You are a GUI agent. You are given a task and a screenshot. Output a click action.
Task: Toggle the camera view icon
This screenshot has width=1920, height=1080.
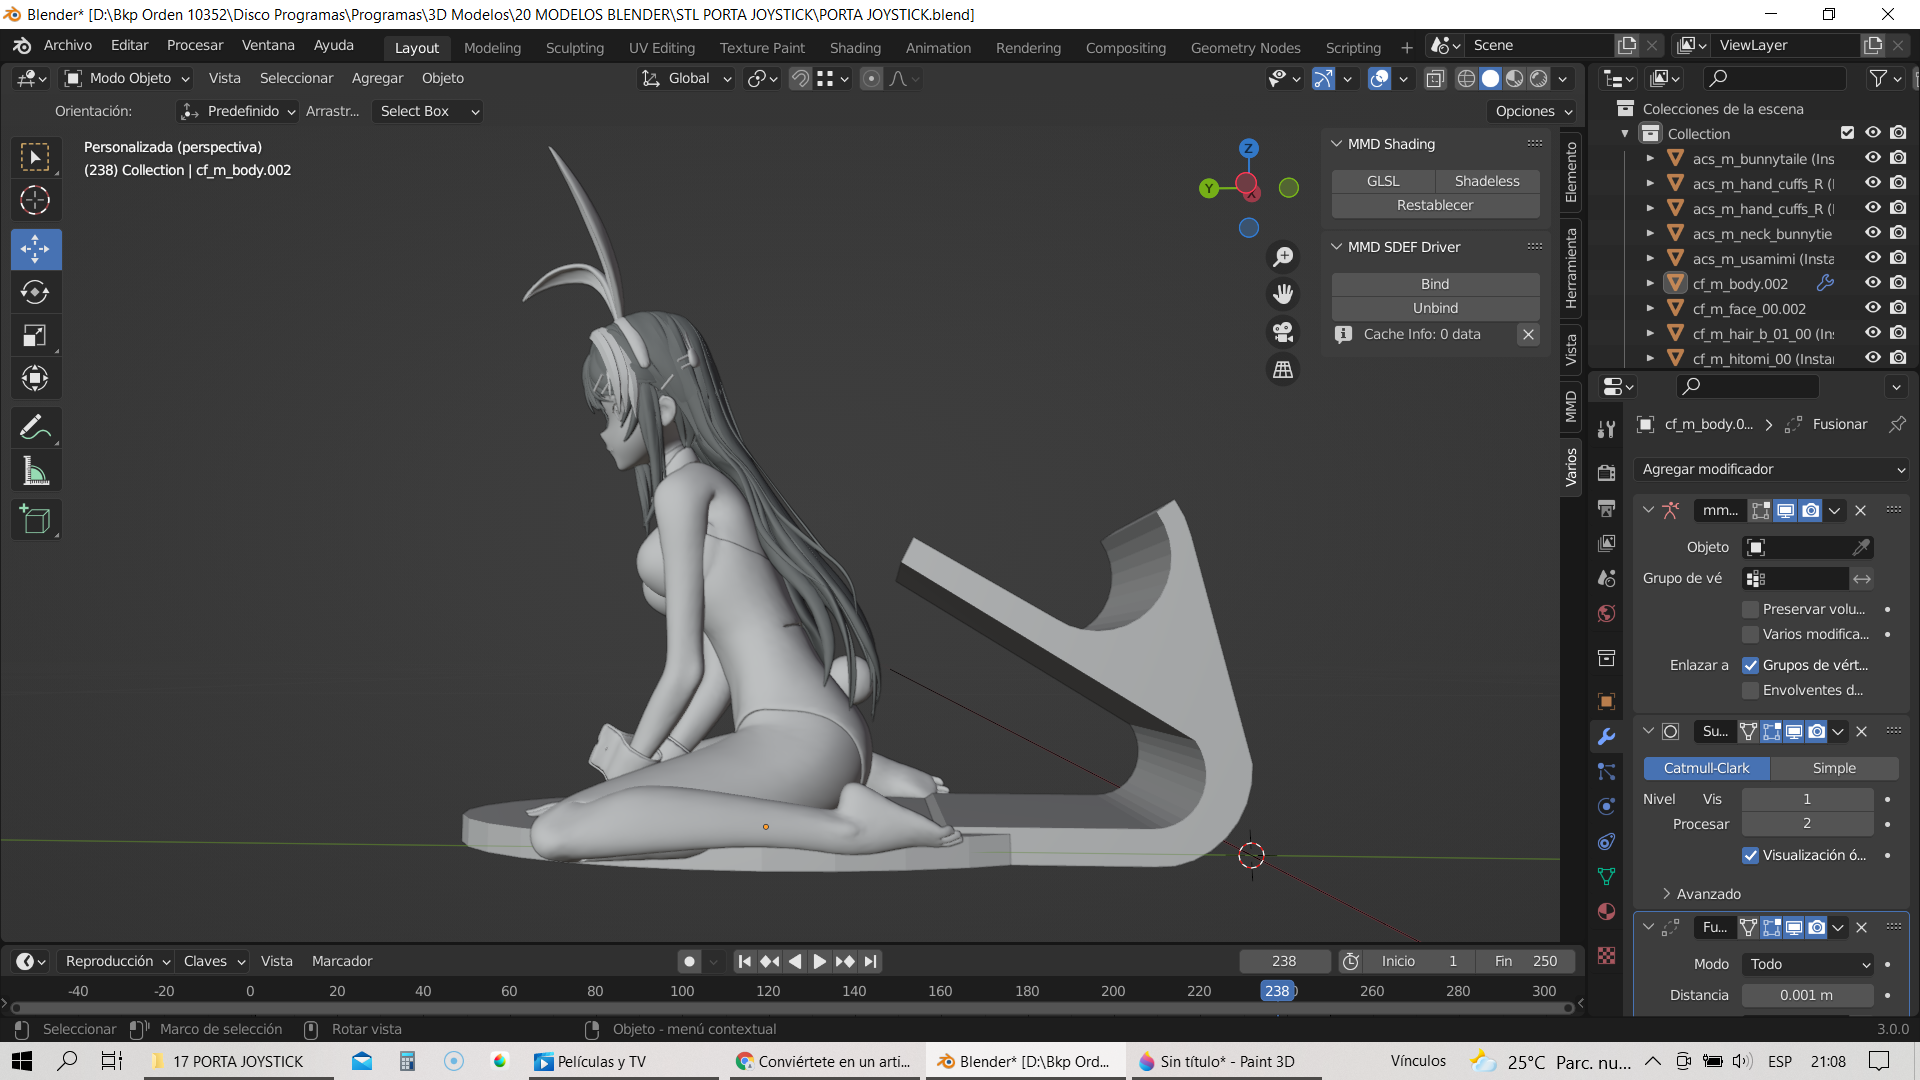tap(1283, 332)
